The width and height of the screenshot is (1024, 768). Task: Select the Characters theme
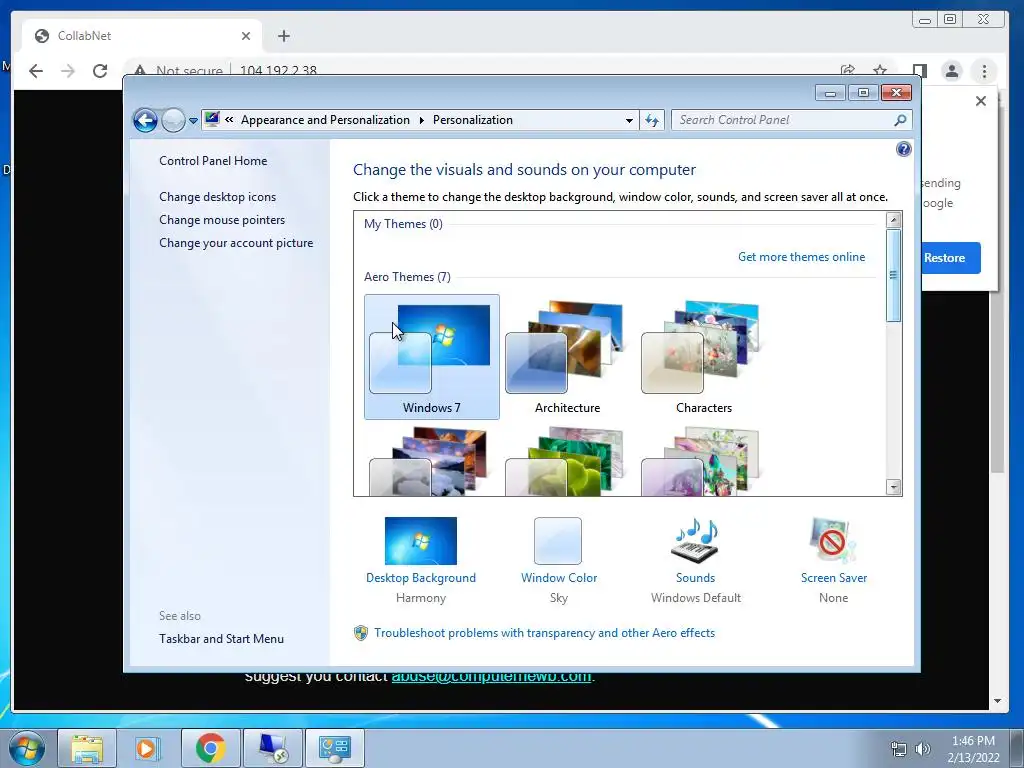click(703, 357)
